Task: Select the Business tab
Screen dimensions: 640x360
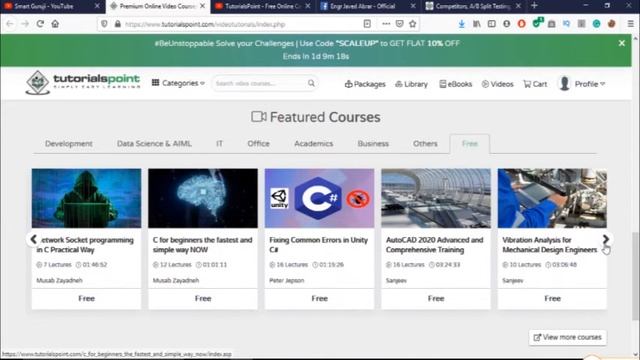Action: (373, 144)
